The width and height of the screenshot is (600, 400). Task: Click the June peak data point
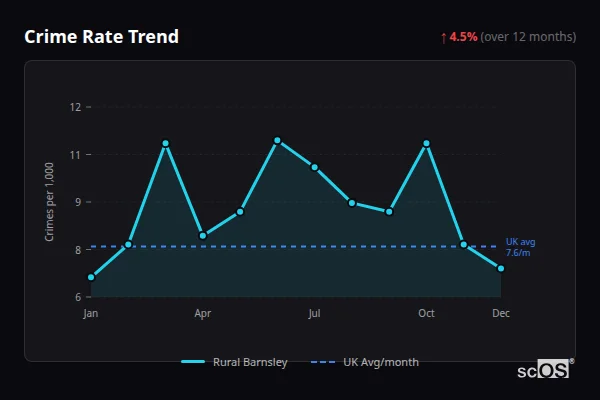coord(277,140)
